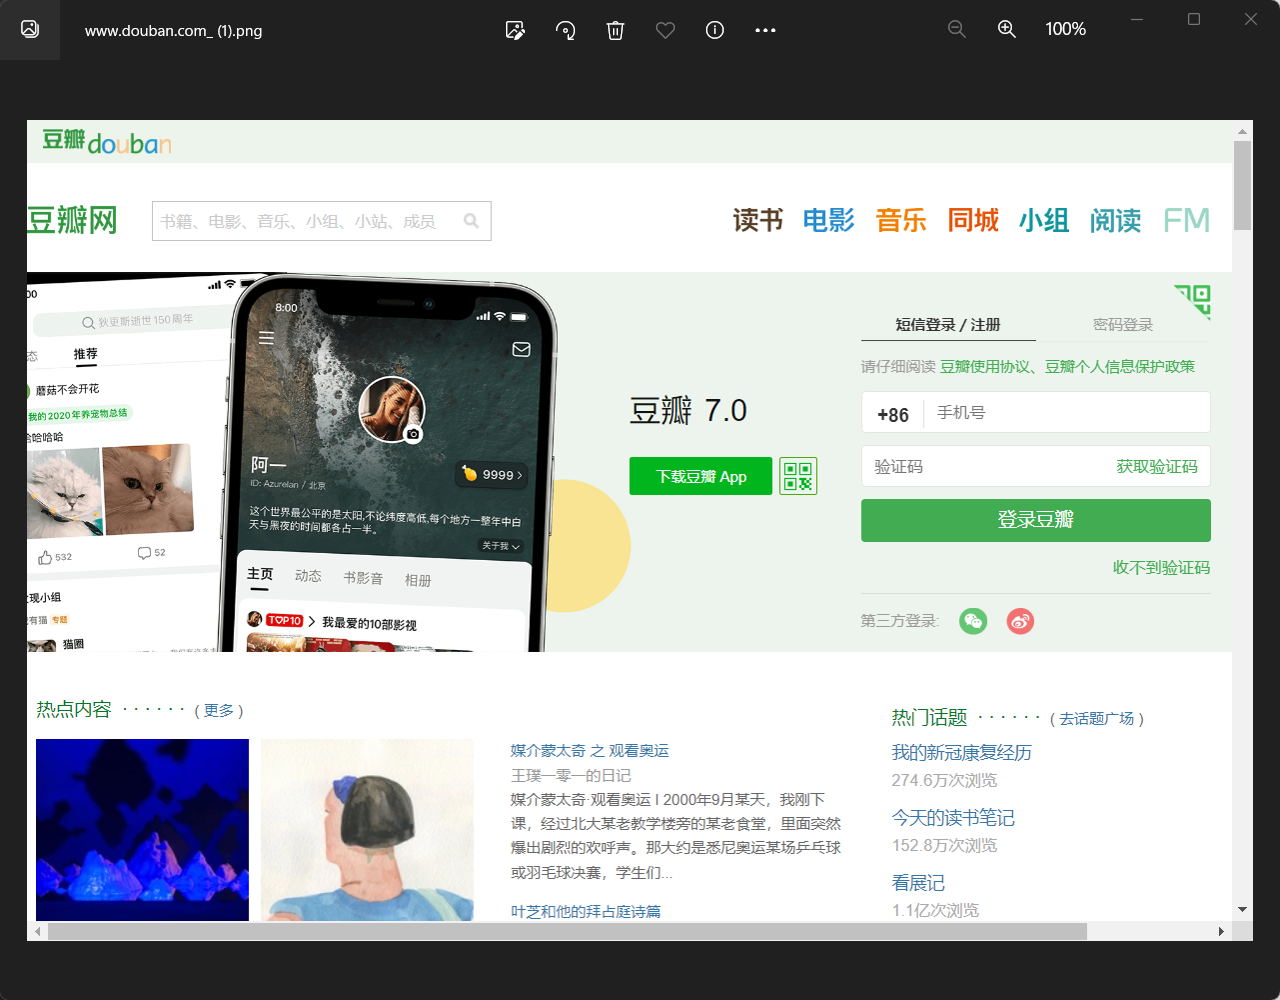Add to favorites with the heart icon
This screenshot has height=1000, width=1280.
(x=665, y=30)
